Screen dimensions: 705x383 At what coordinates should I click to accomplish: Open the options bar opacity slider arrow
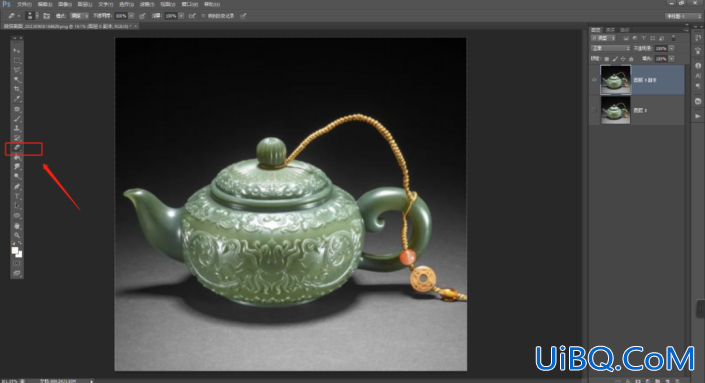131,16
